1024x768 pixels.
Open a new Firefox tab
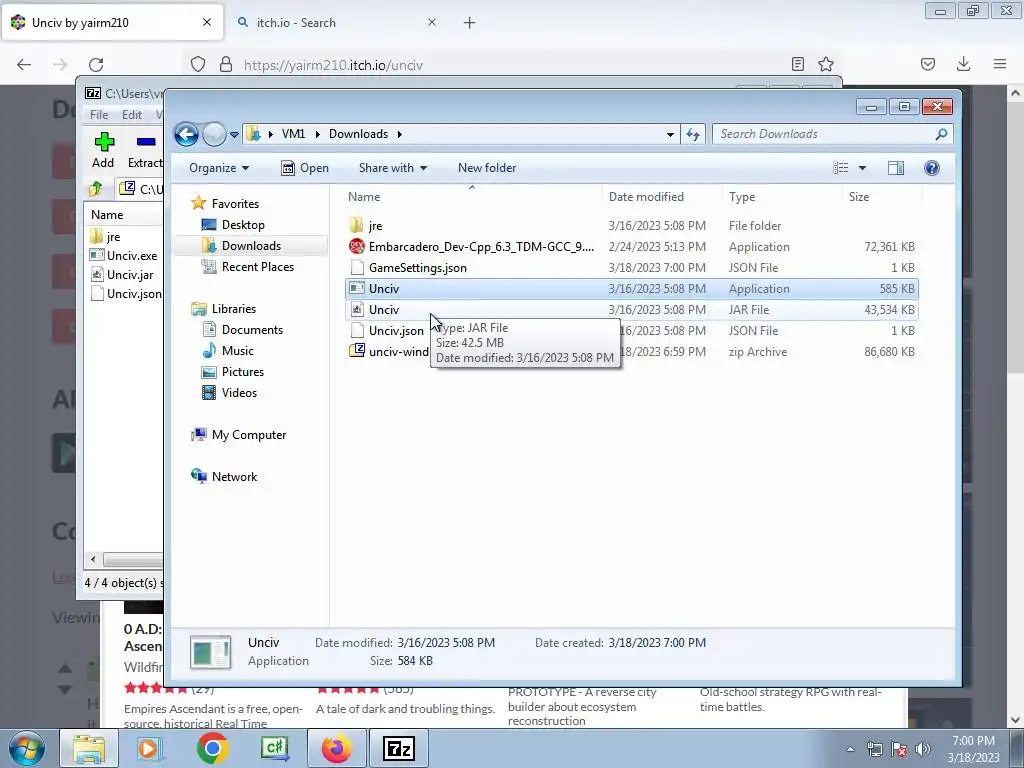click(x=470, y=23)
